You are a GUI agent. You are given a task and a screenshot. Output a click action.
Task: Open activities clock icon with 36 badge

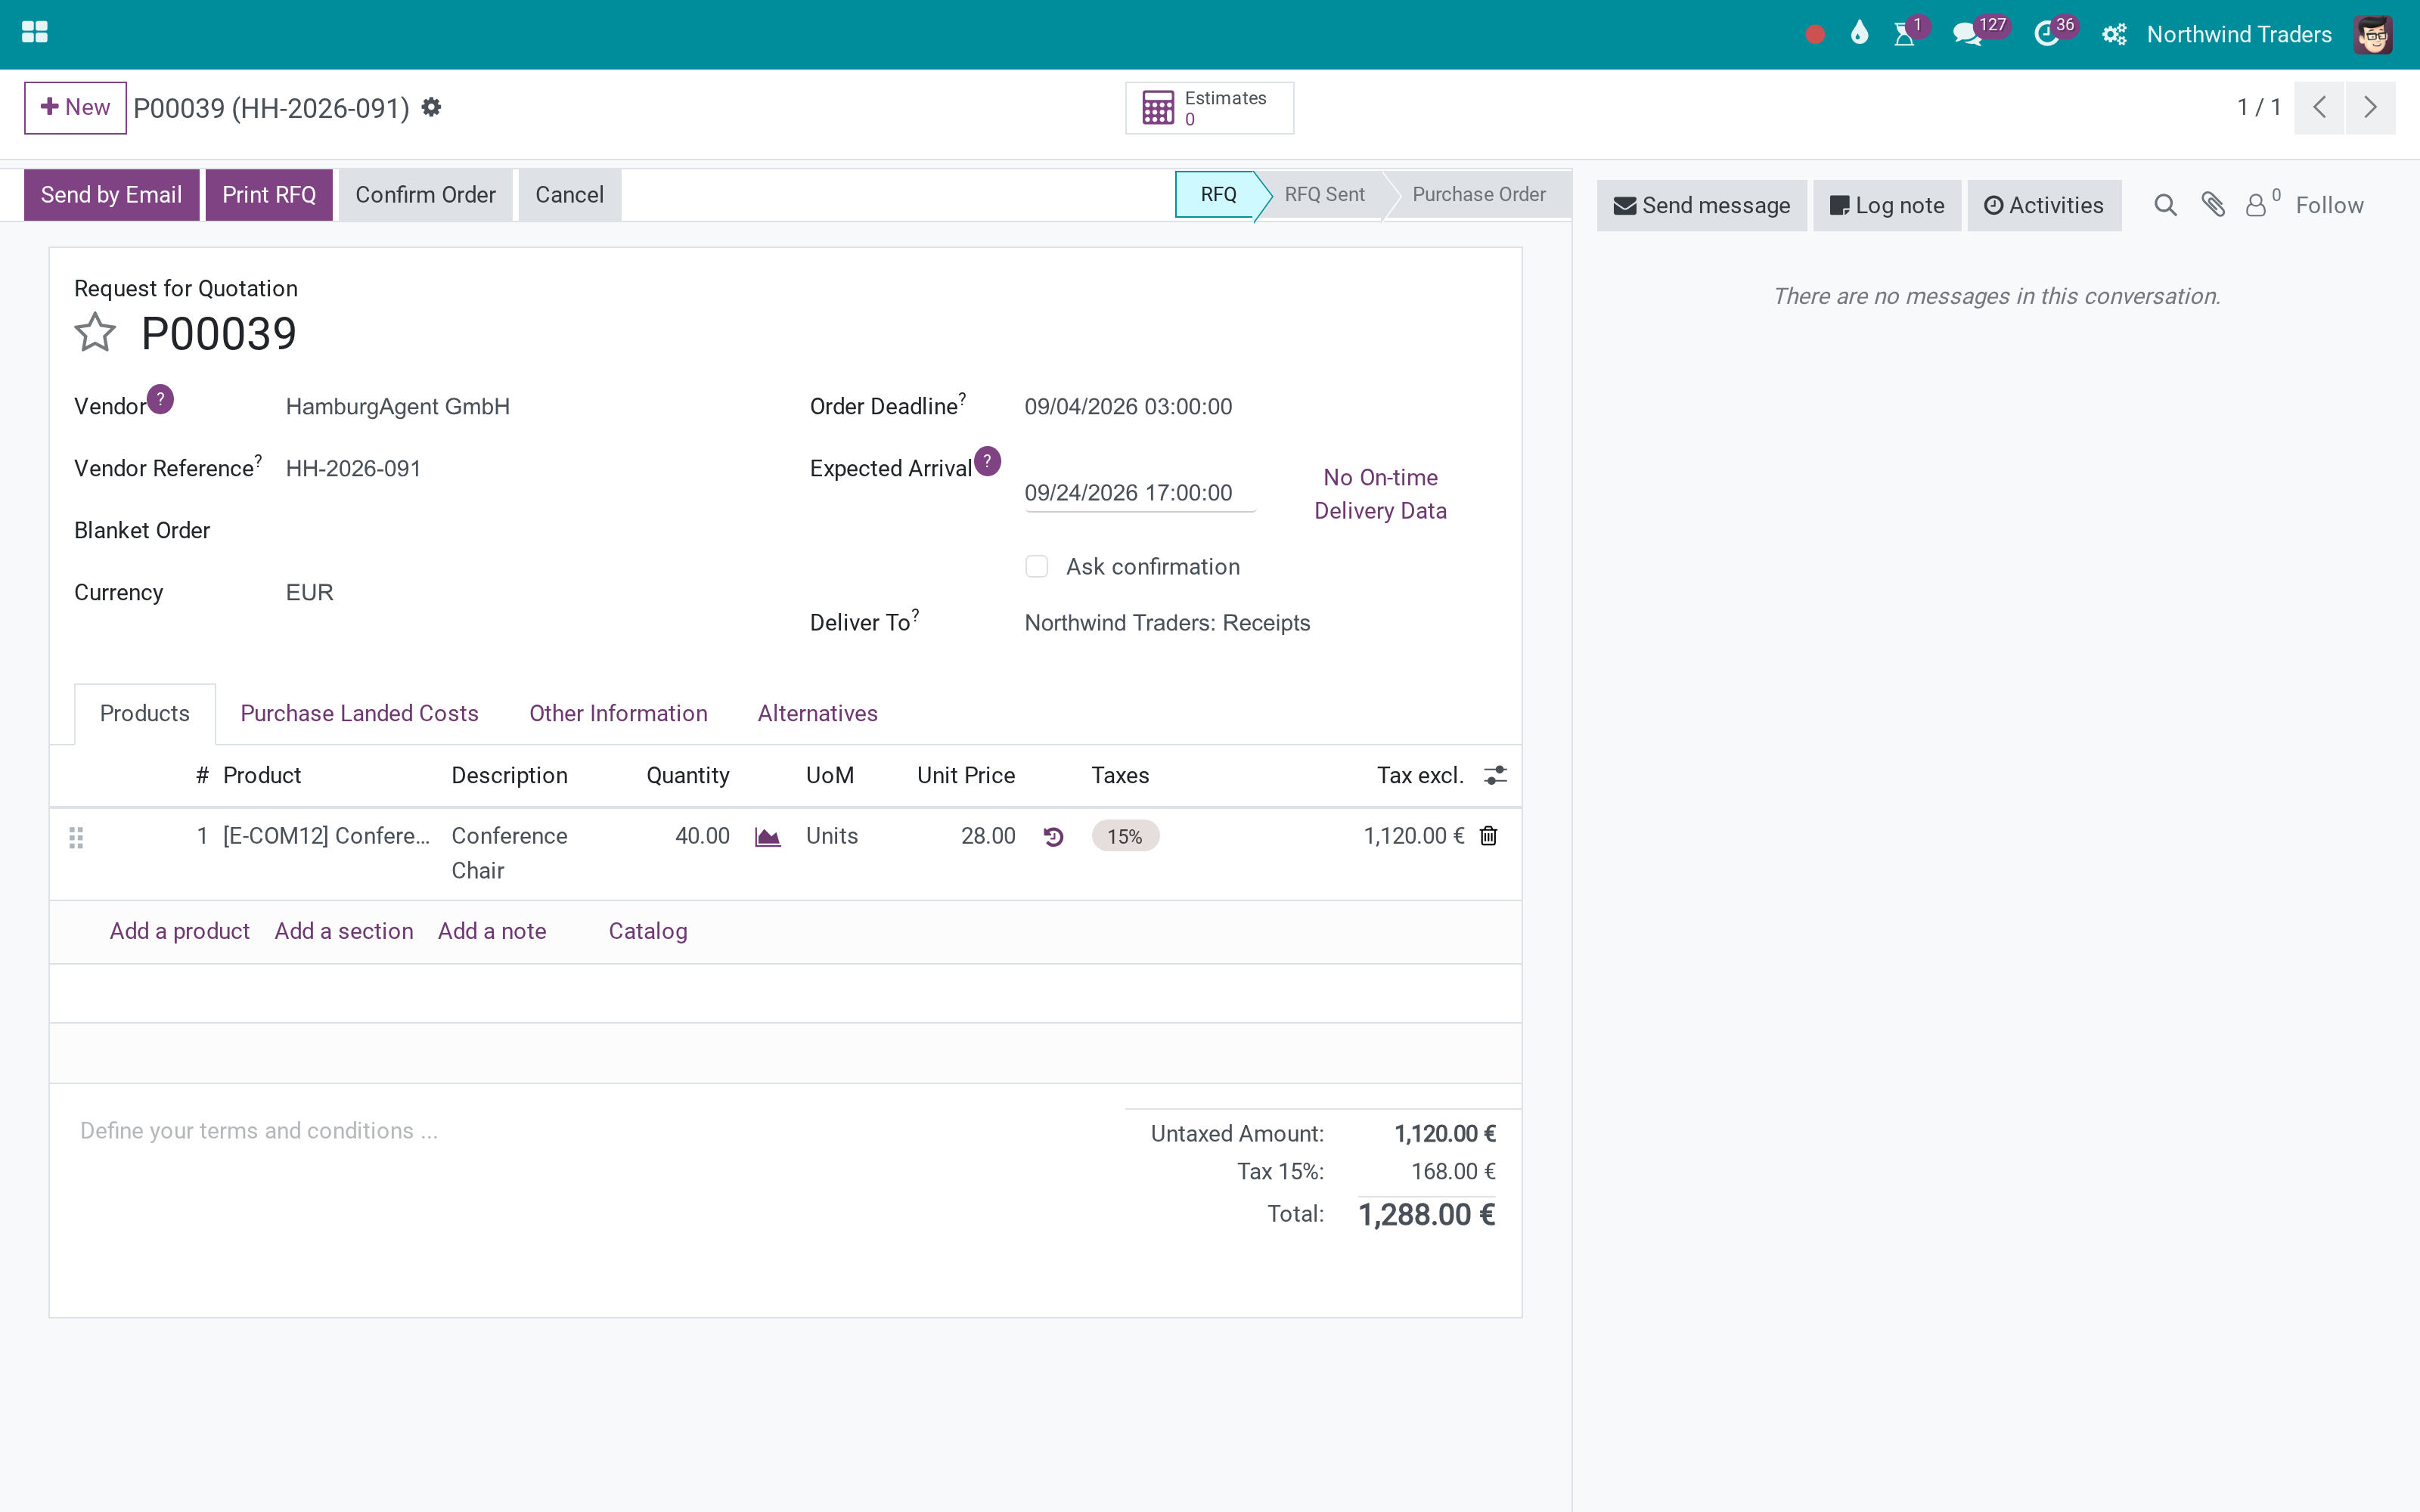click(2047, 34)
